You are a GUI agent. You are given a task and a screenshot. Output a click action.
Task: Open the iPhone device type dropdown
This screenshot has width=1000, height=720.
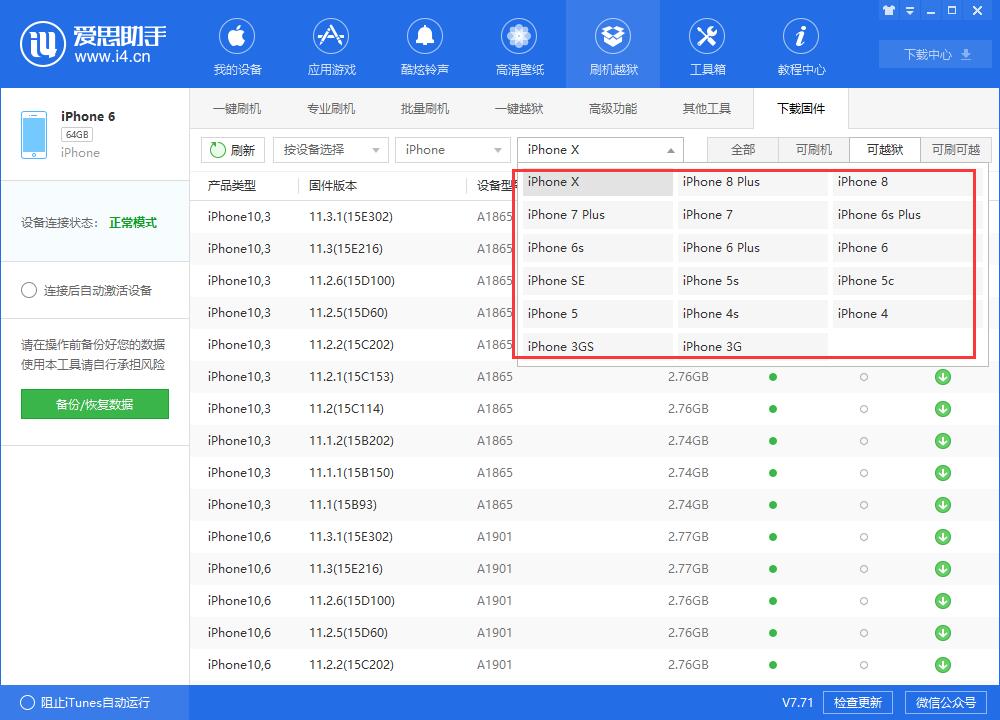(453, 150)
